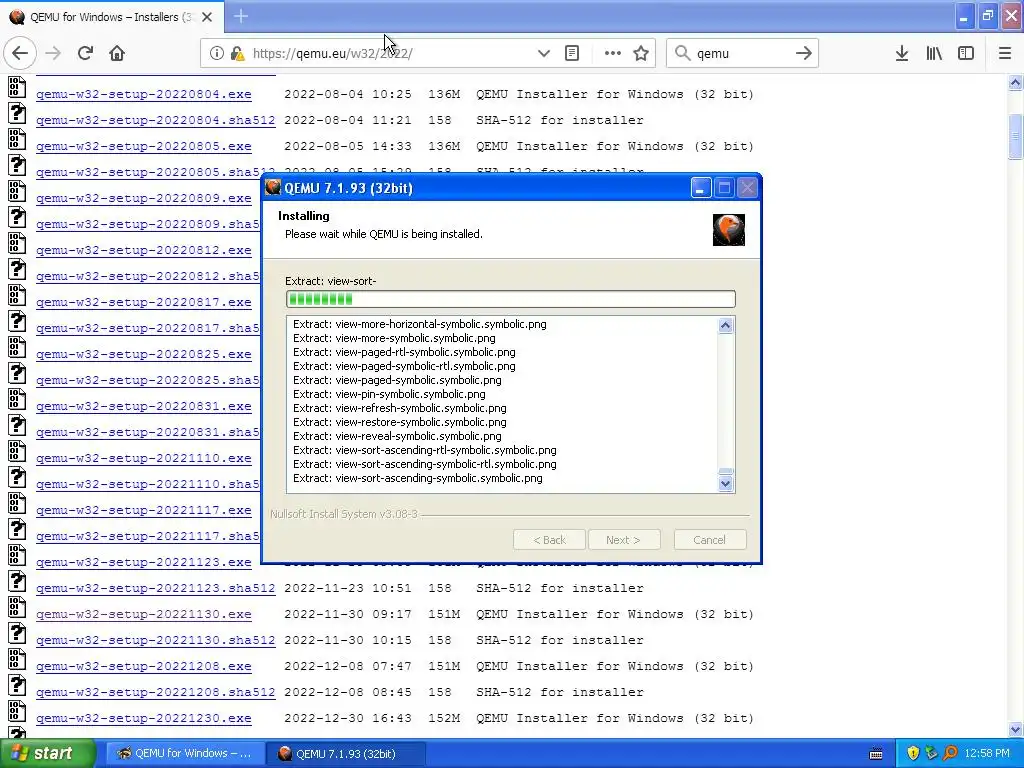This screenshot has height=768, width=1024.
Task: Open qemu-w32-setup-20221130.sha512 link
Action: pyautogui.click(x=155, y=640)
